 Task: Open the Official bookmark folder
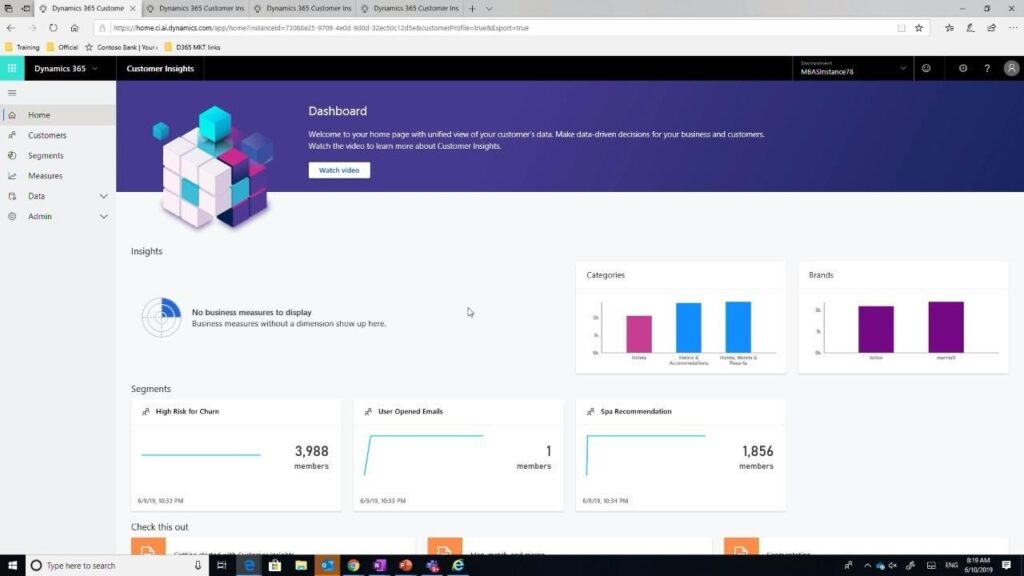pyautogui.click(x=63, y=47)
